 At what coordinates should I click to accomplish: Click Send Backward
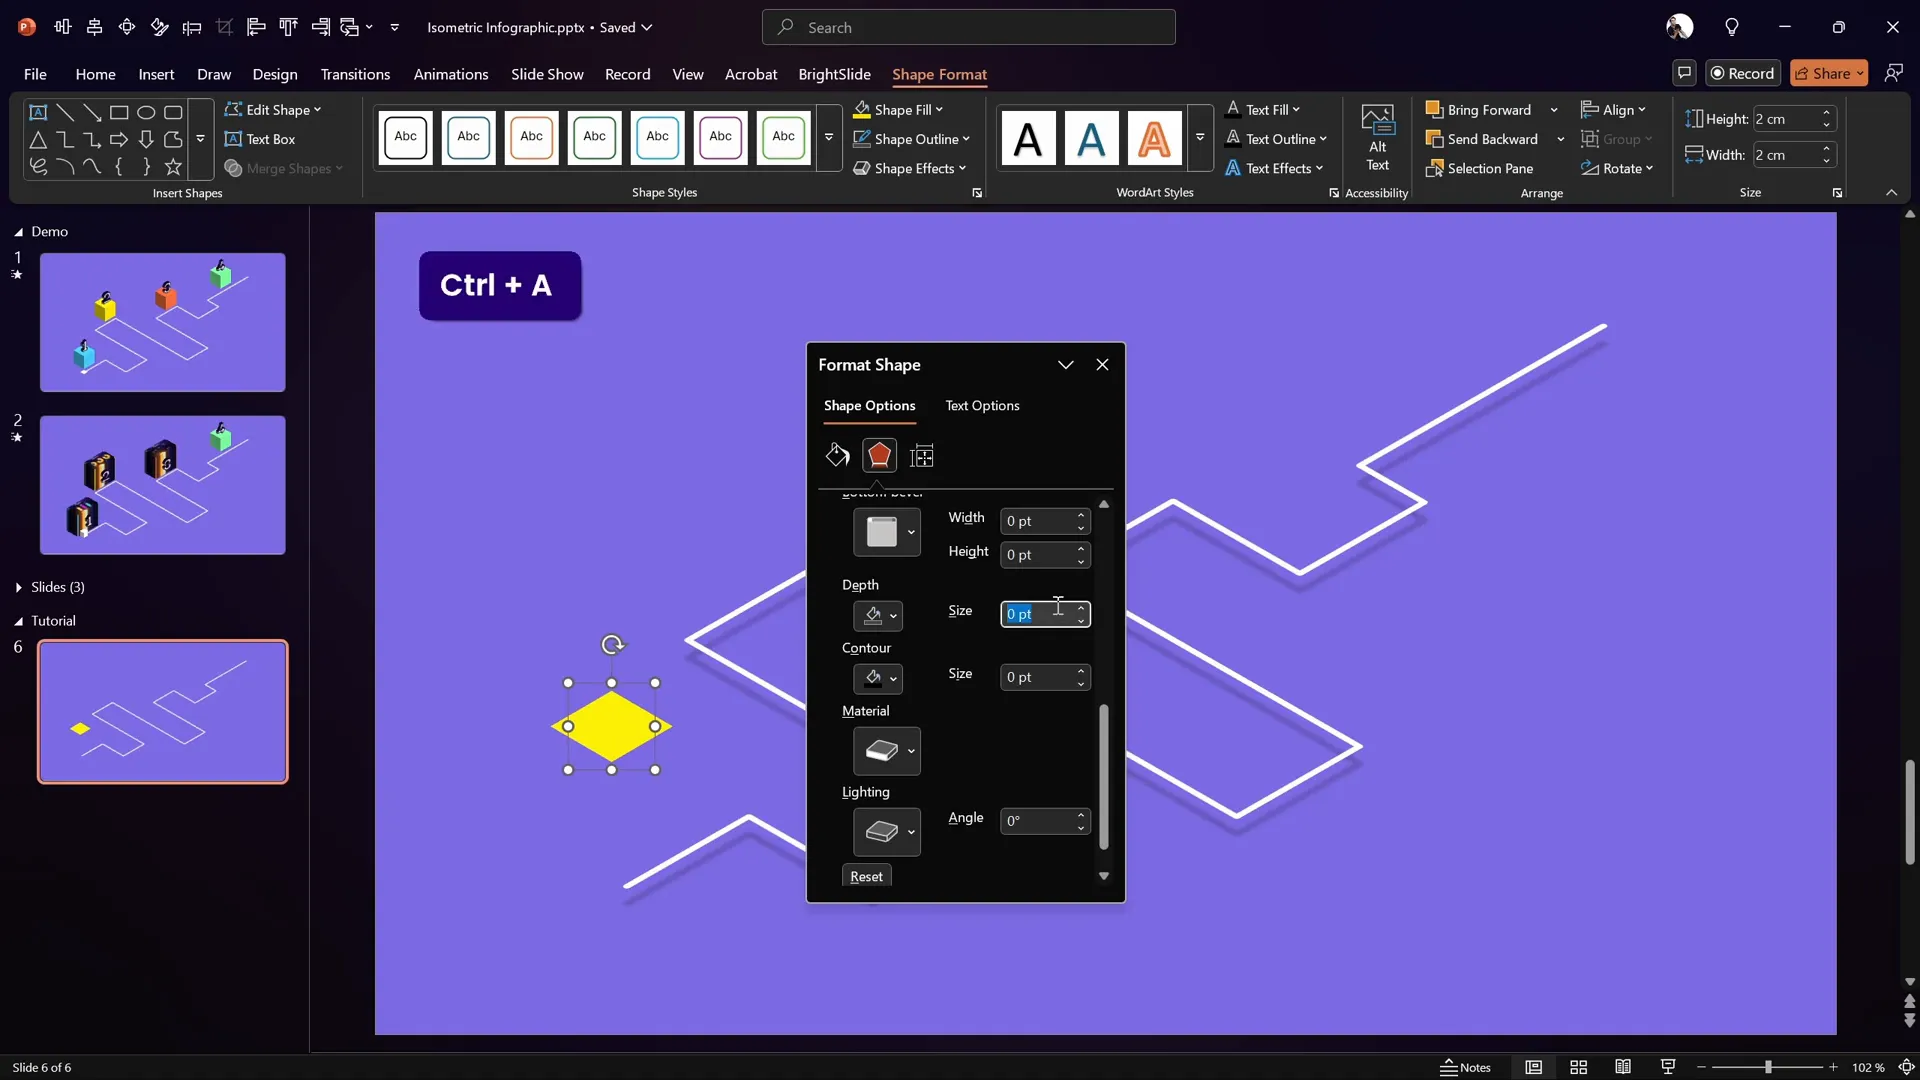[x=1482, y=139]
